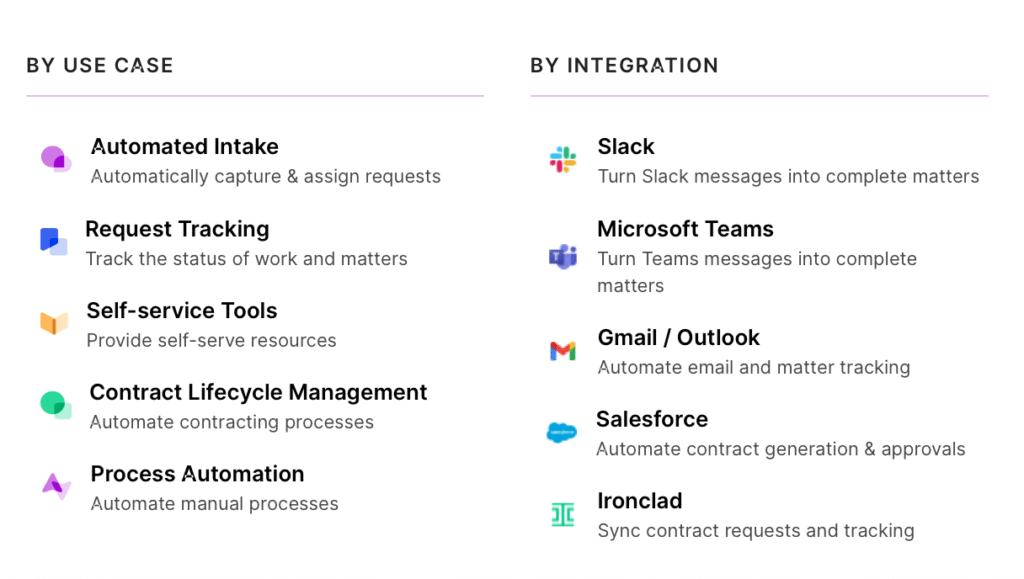Click the blue Request Tracking icon
Screen dimensions: 1024x579
[x=53, y=241]
